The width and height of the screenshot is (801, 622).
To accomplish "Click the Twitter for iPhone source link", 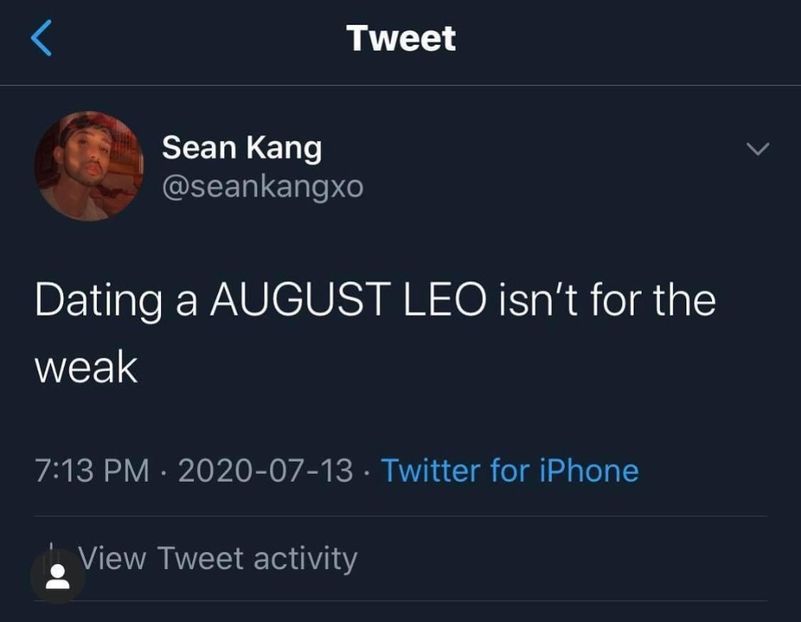I will tap(510, 469).
